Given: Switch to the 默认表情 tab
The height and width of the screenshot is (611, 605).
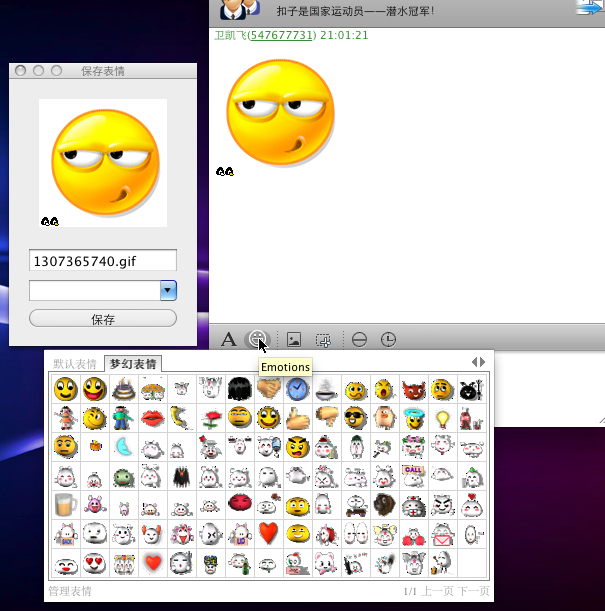Looking at the screenshot, I should click(x=75, y=364).
